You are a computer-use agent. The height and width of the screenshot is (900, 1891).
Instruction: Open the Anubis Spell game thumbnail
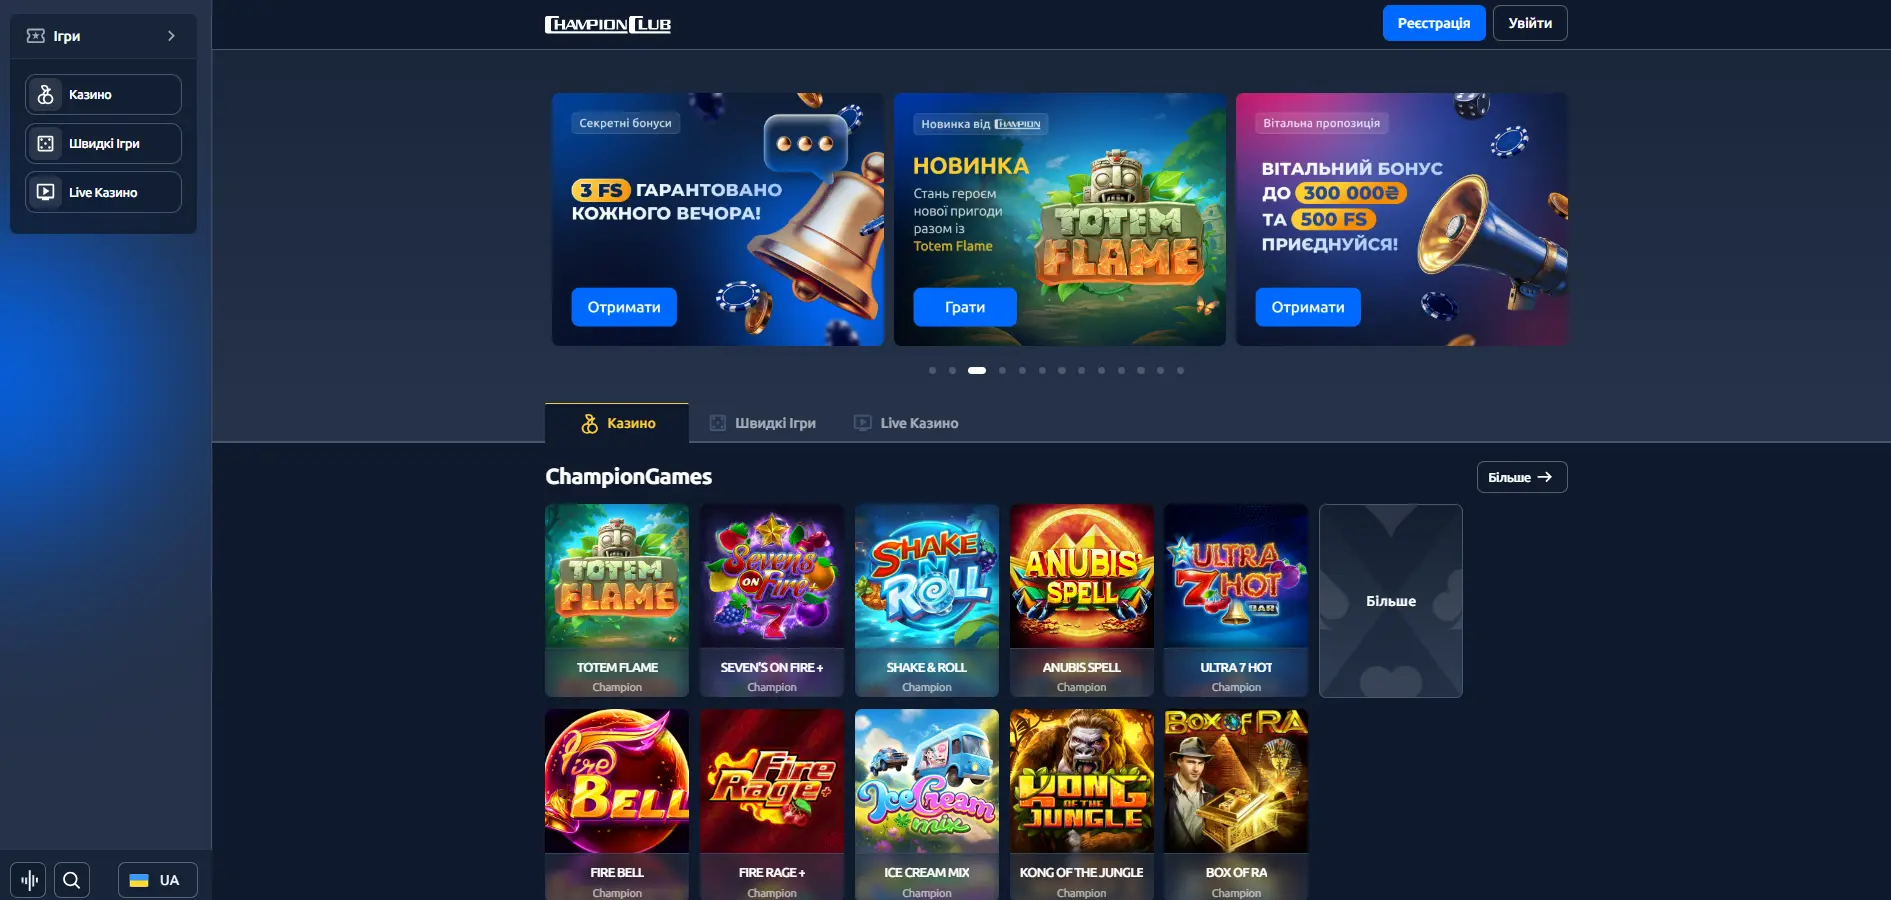pos(1081,600)
